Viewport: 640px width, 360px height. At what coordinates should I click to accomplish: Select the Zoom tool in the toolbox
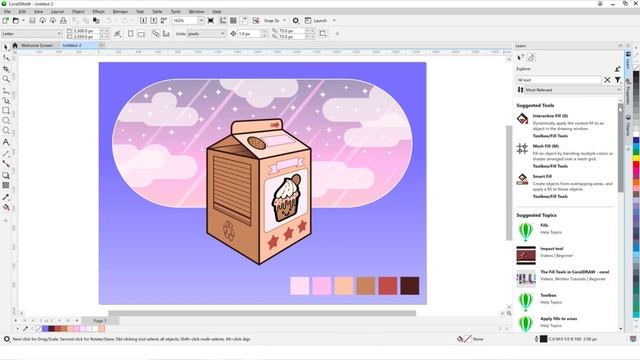(6, 79)
